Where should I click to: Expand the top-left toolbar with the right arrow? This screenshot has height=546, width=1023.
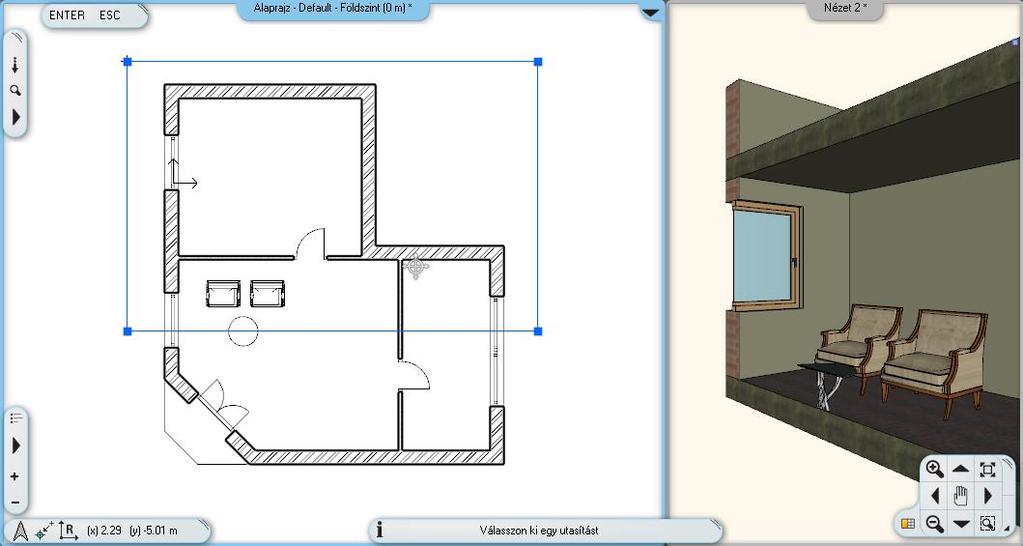point(16,117)
